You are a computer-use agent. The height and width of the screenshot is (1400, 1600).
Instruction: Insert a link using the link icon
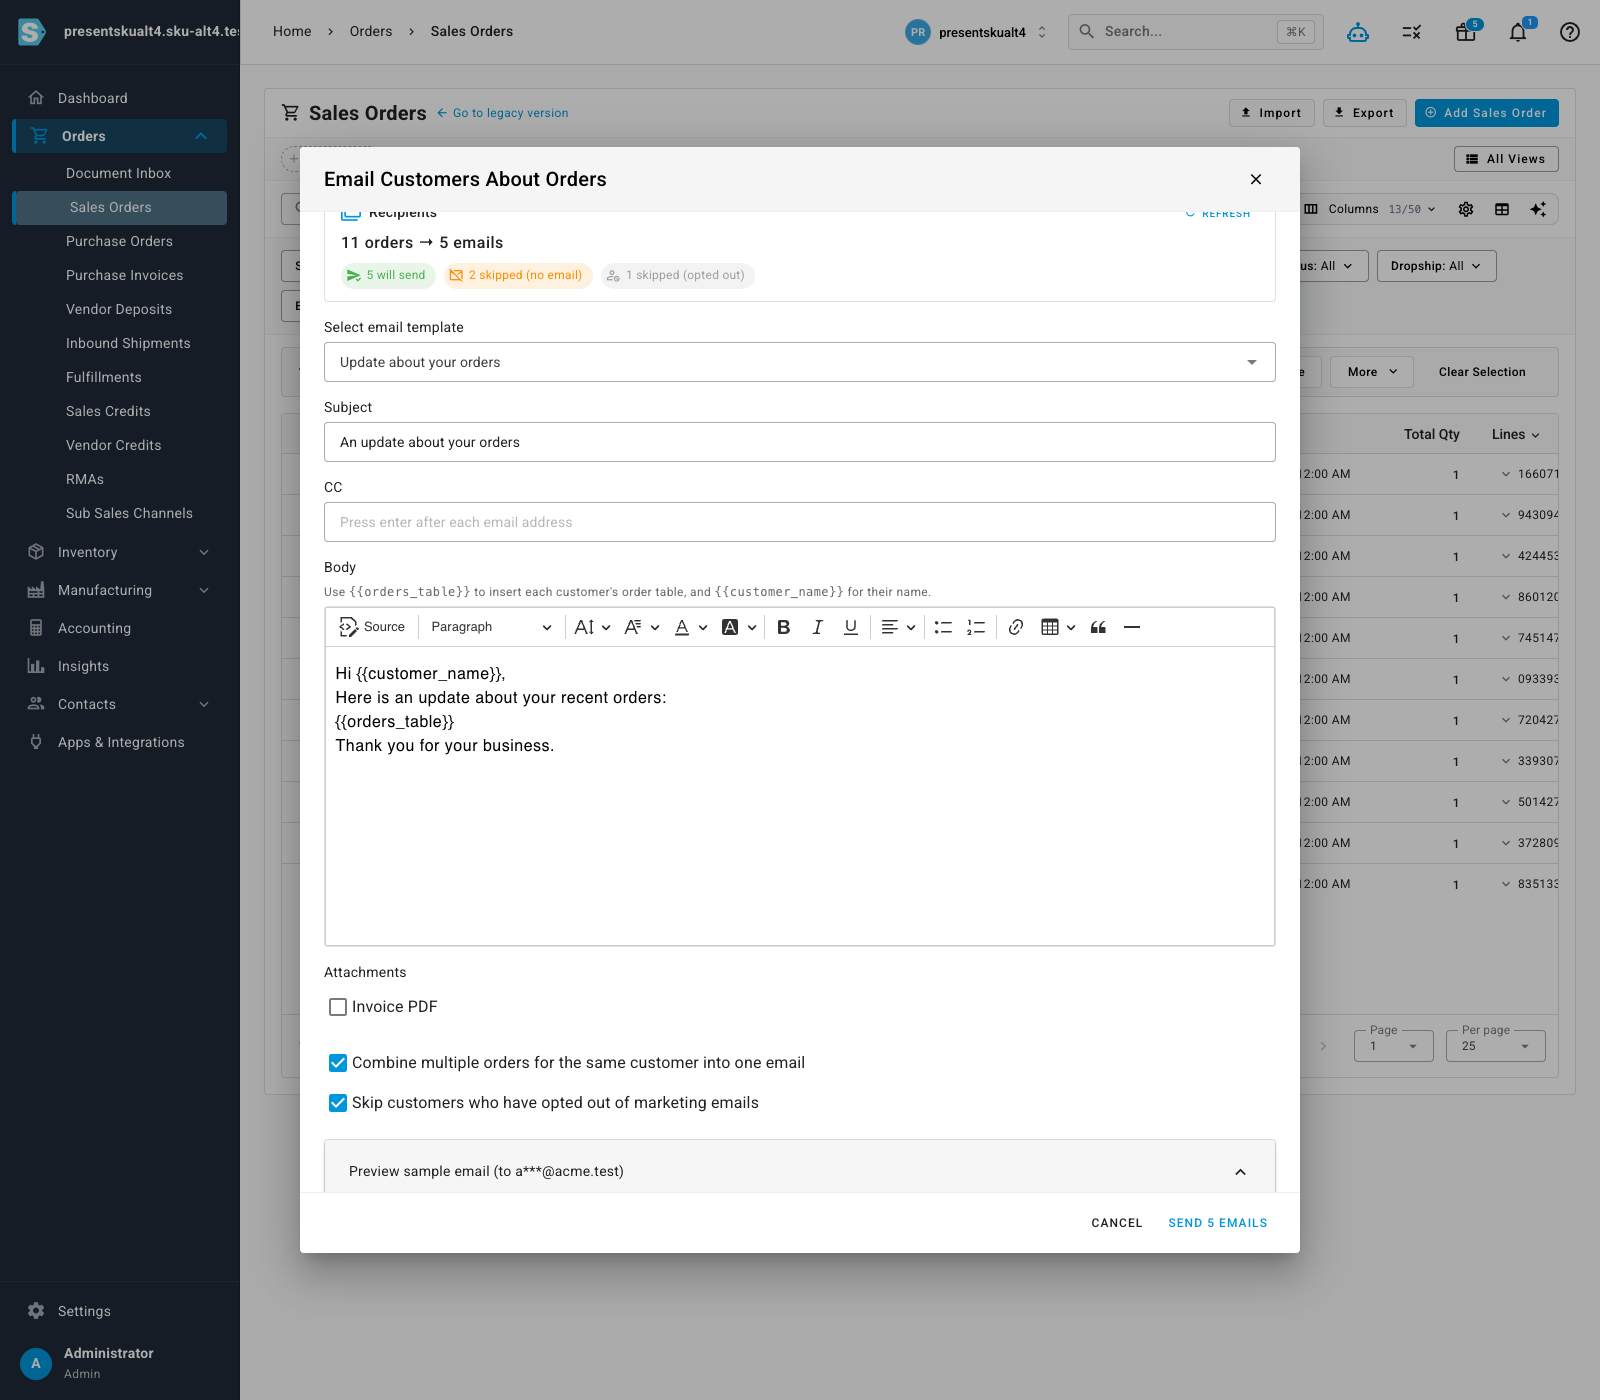(1016, 627)
